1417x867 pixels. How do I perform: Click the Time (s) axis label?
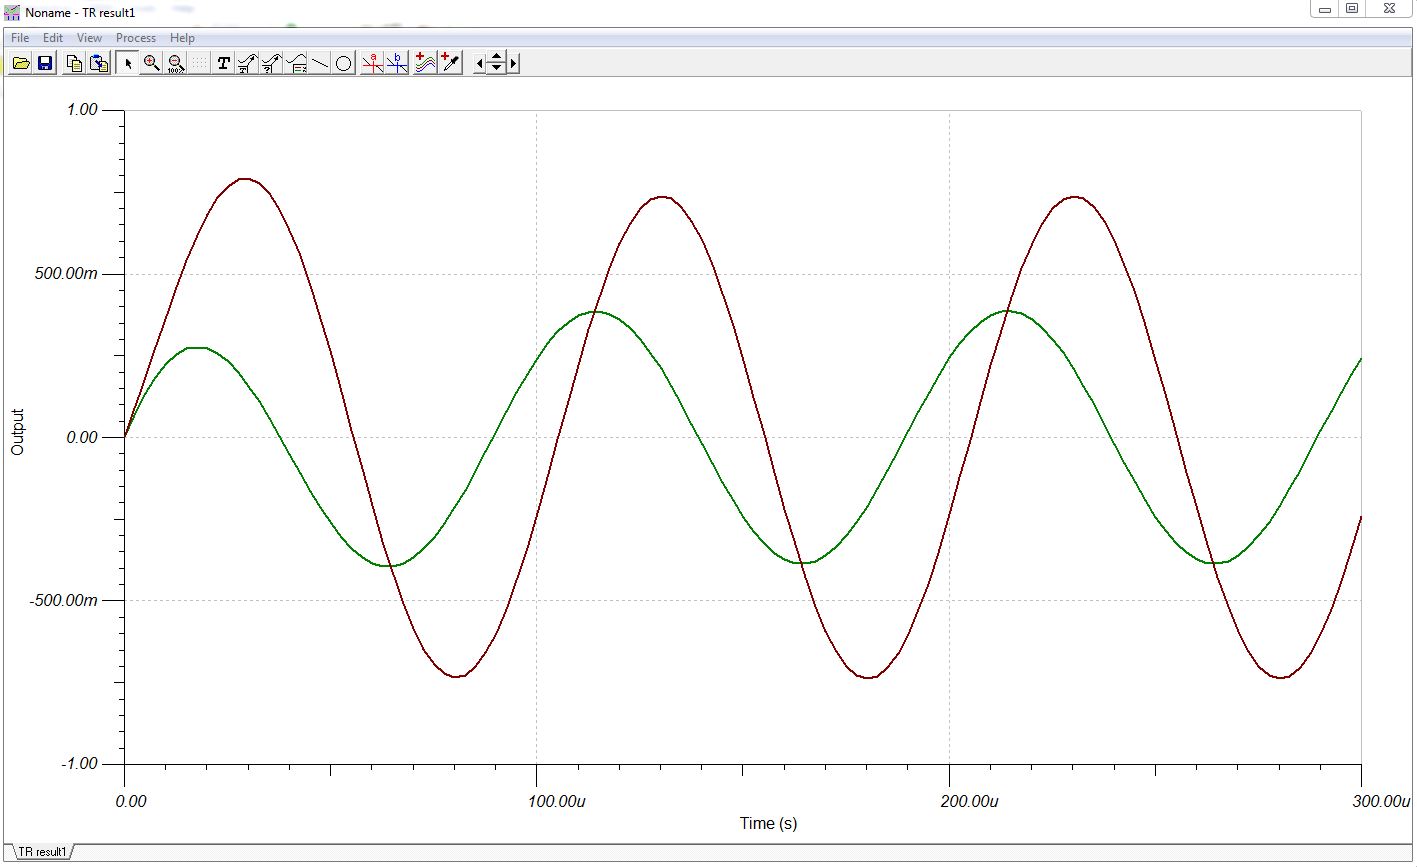(x=768, y=824)
